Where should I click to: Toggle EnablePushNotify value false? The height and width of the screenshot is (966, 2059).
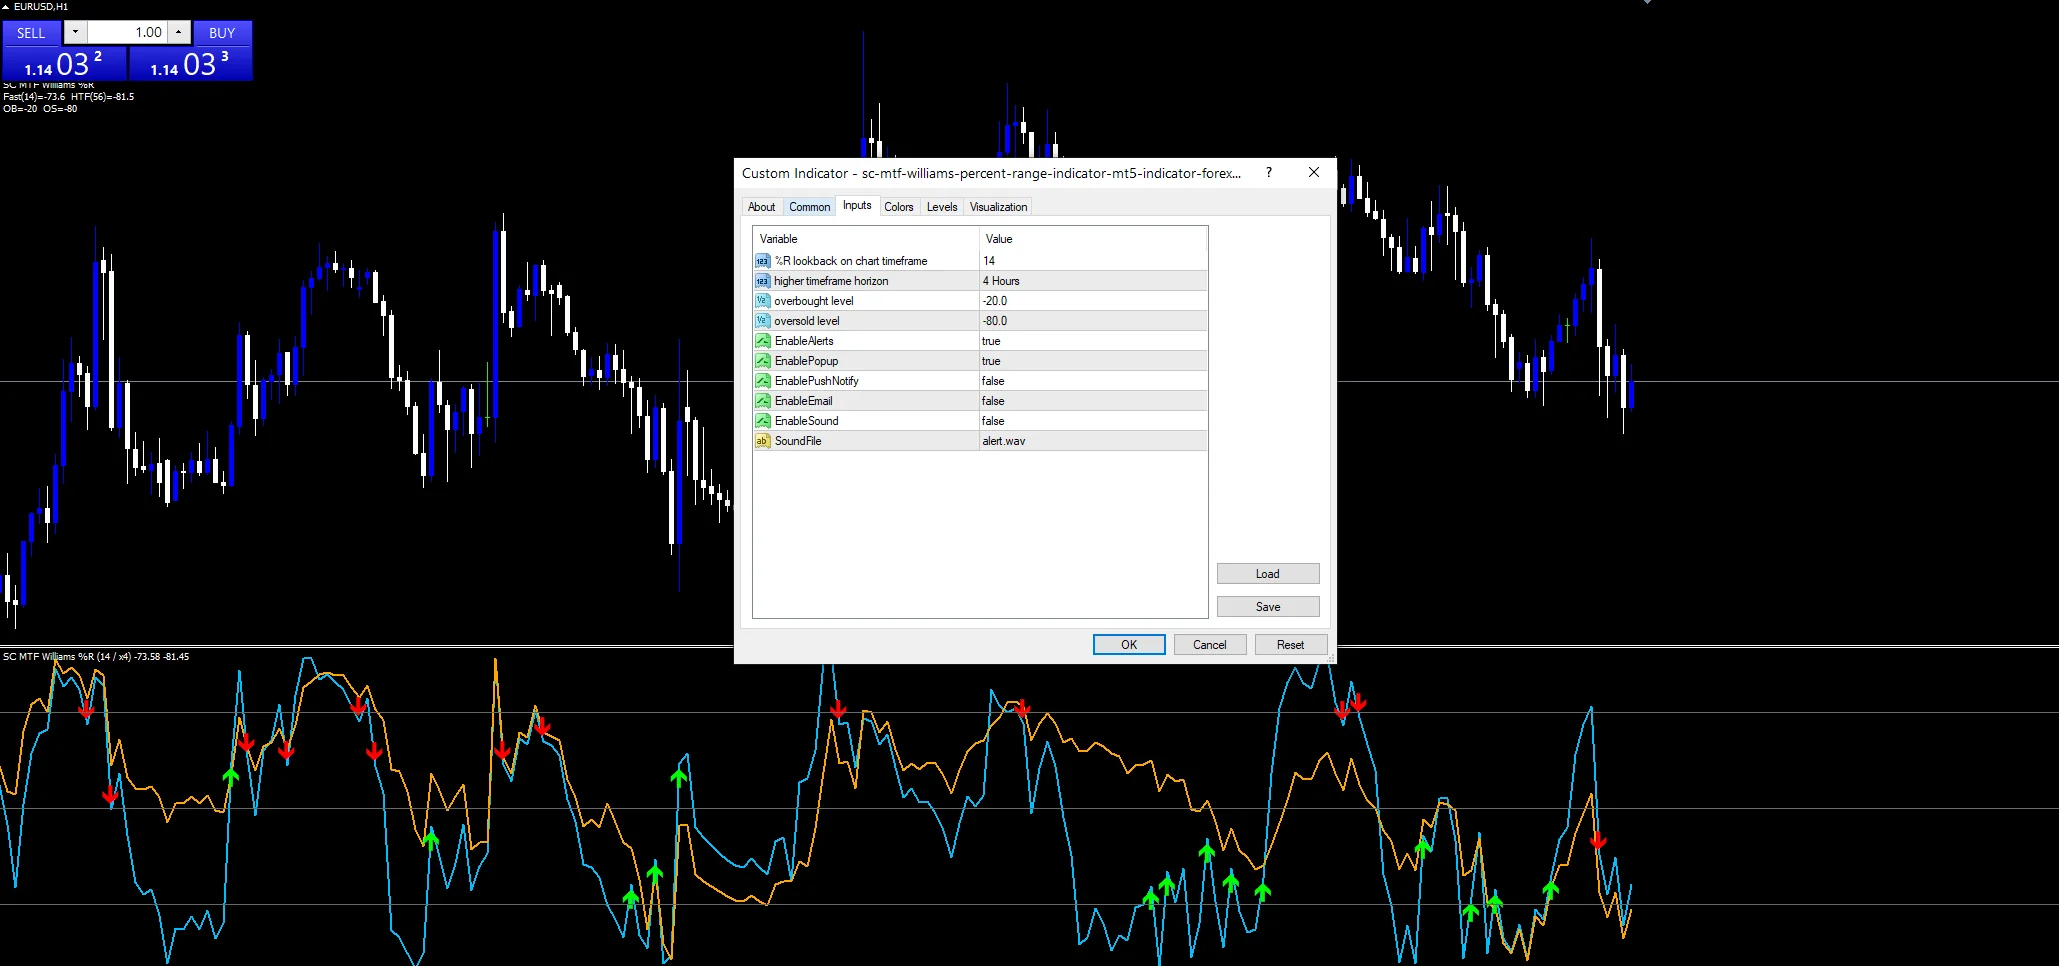click(1093, 381)
